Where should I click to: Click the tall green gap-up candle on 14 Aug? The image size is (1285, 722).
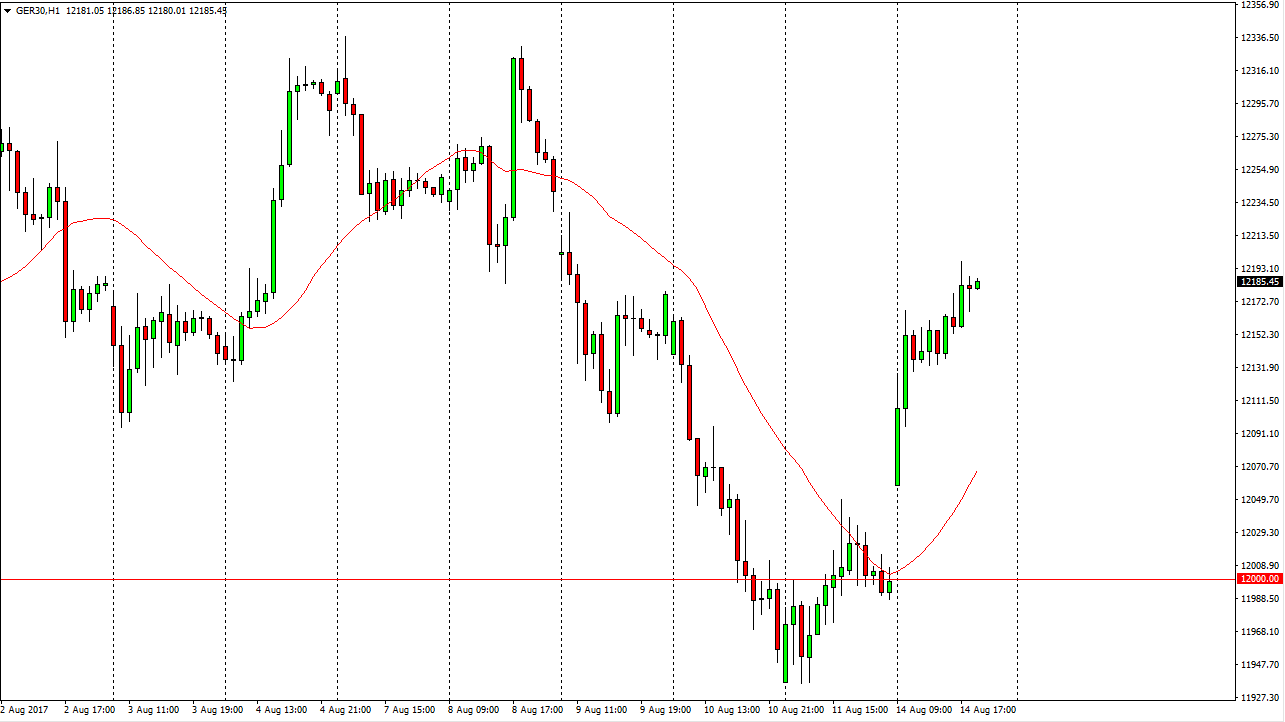[897, 446]
